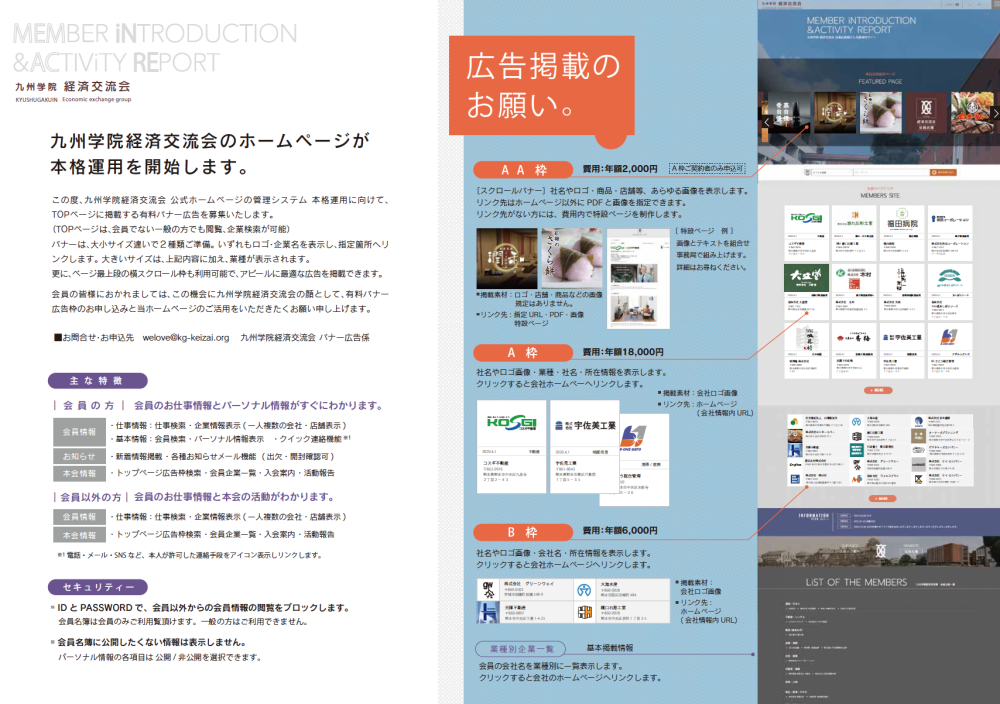This screenshot has height=704, width=1000.
Task: Select the green 大正堂 member logo
Action: pos(804,275)
